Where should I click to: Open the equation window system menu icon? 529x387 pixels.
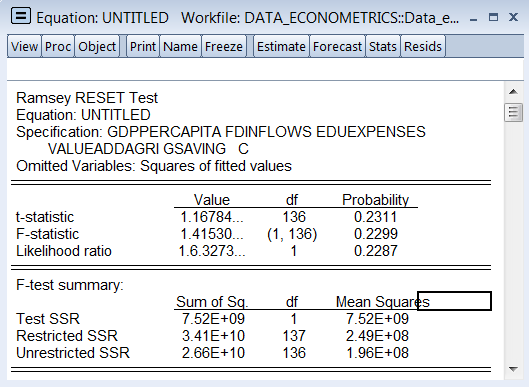(x=21, y=16)
